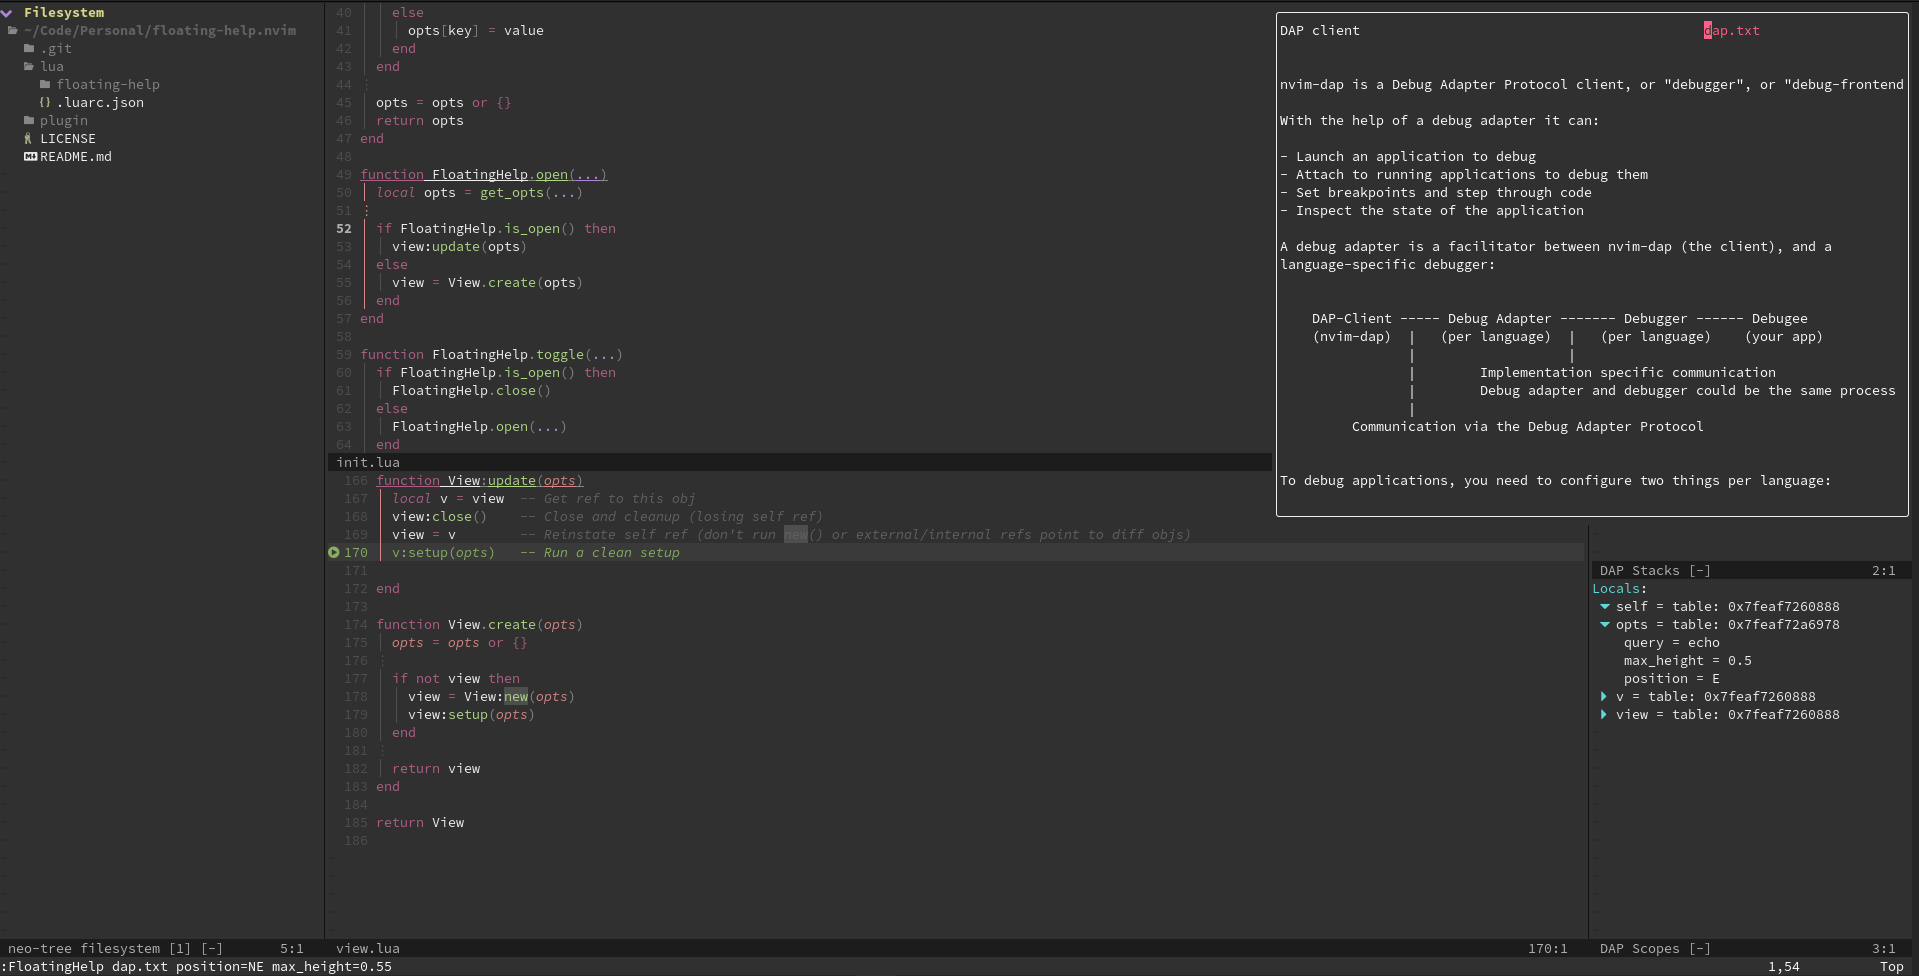Open README.md in the tree

(x=76, y=156)
